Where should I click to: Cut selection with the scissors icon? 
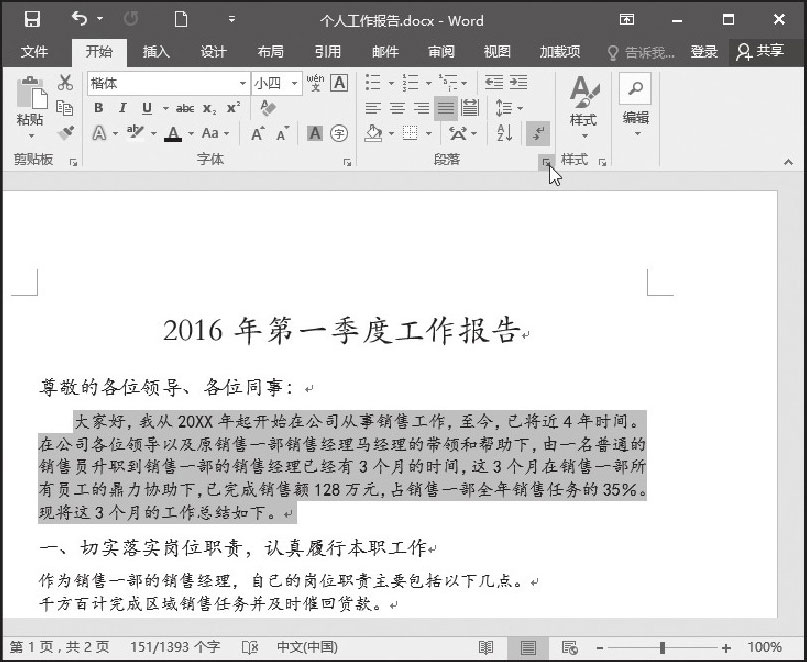(x=65, y=82)
